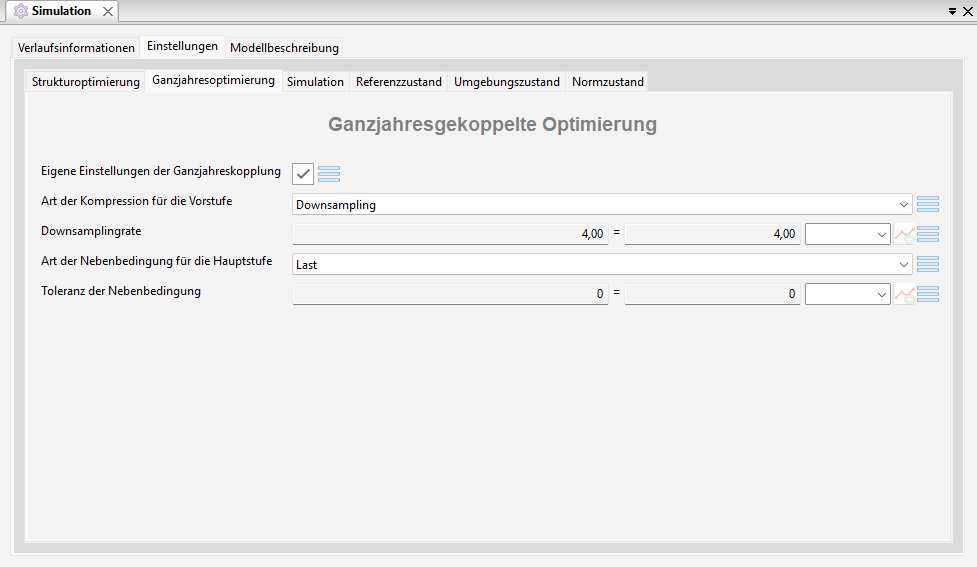Close the Simulation editor tab
This screenshot has height=567, width=977.
pyautogui.click(x=108, y=11)
